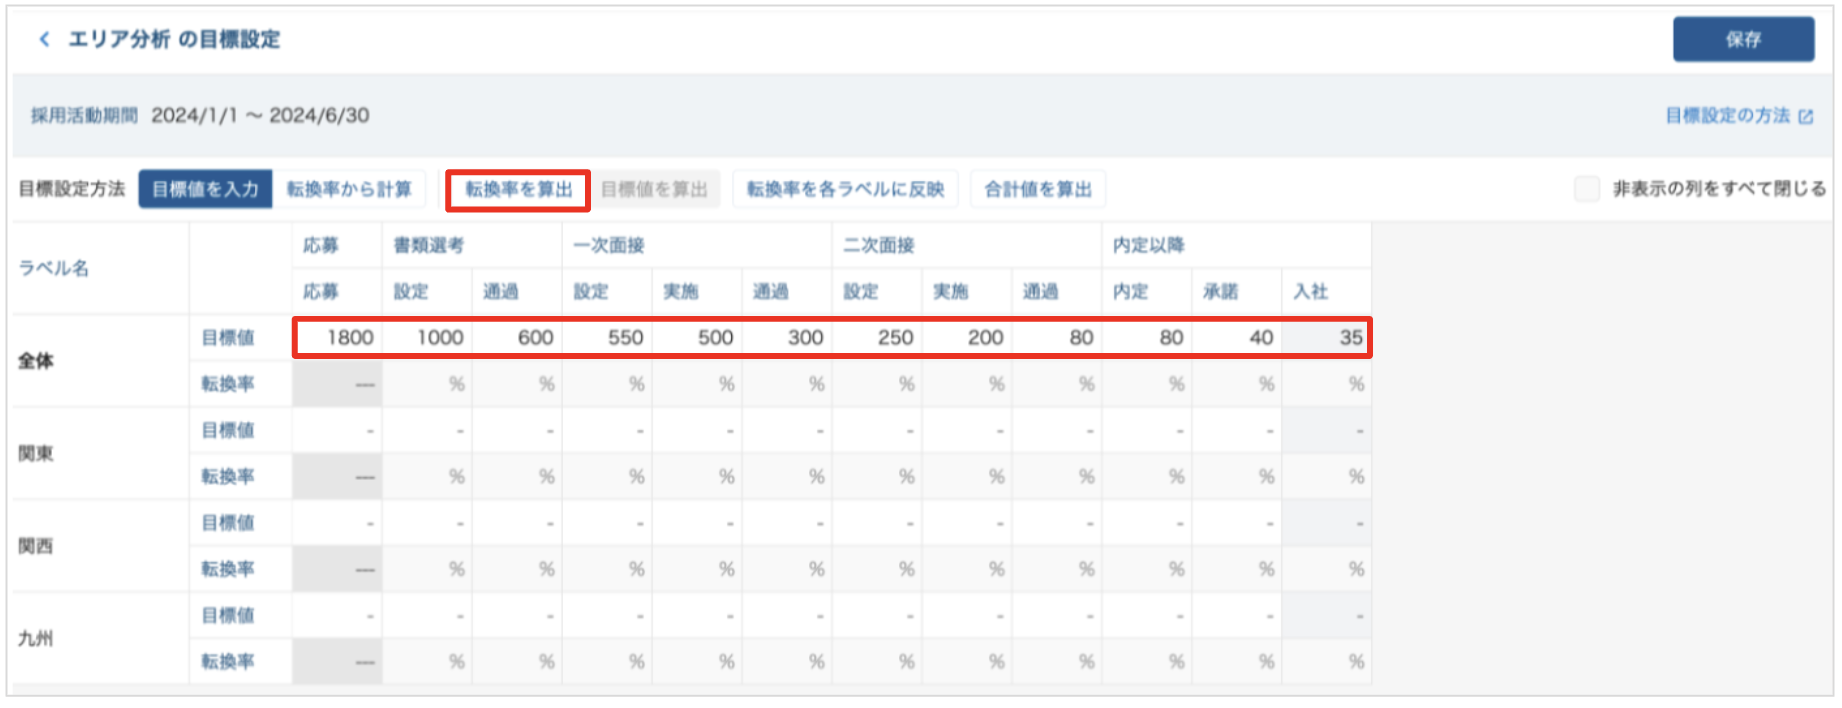Click the 全体 承諾 target cell showing 40
The height and width of the screenshot is (708, 1842).
(1238, 338)
